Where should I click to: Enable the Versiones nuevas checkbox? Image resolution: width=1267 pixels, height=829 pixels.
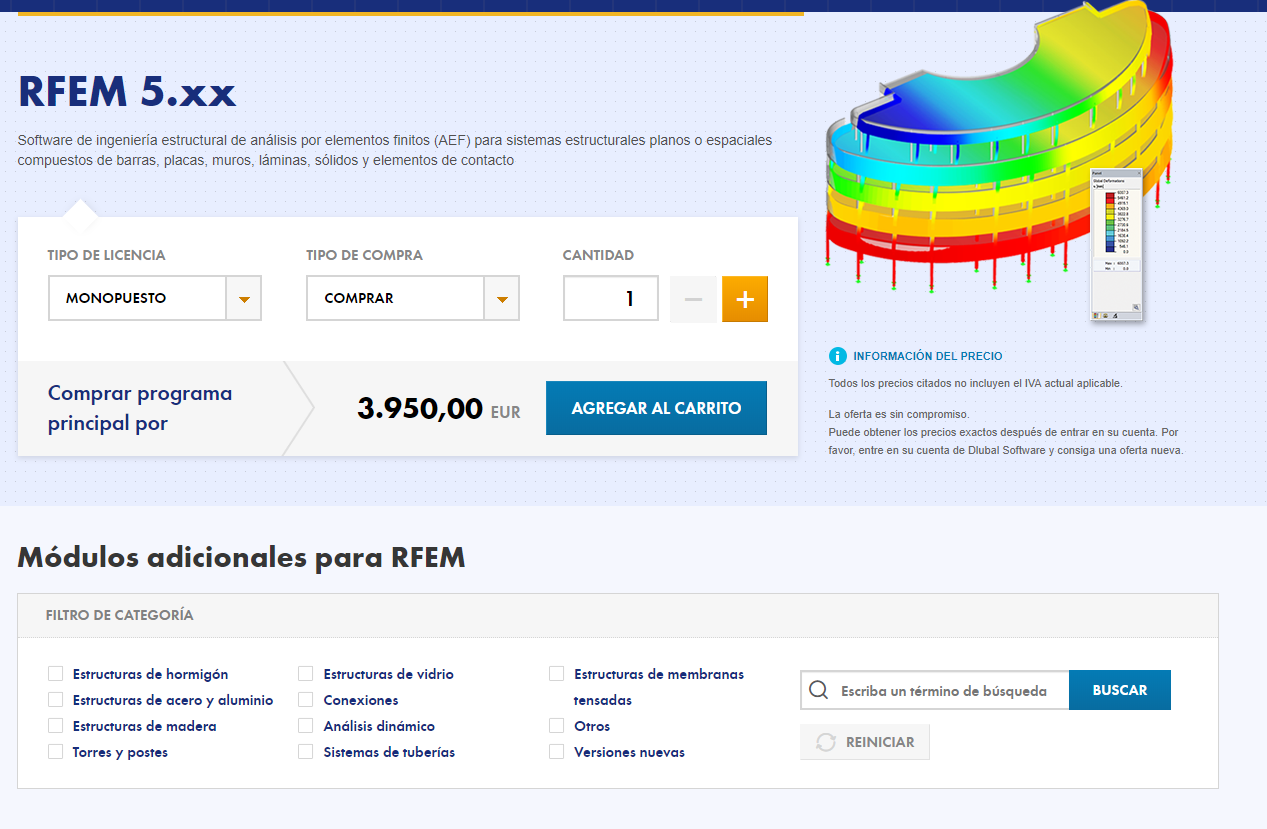coord(556,751)
